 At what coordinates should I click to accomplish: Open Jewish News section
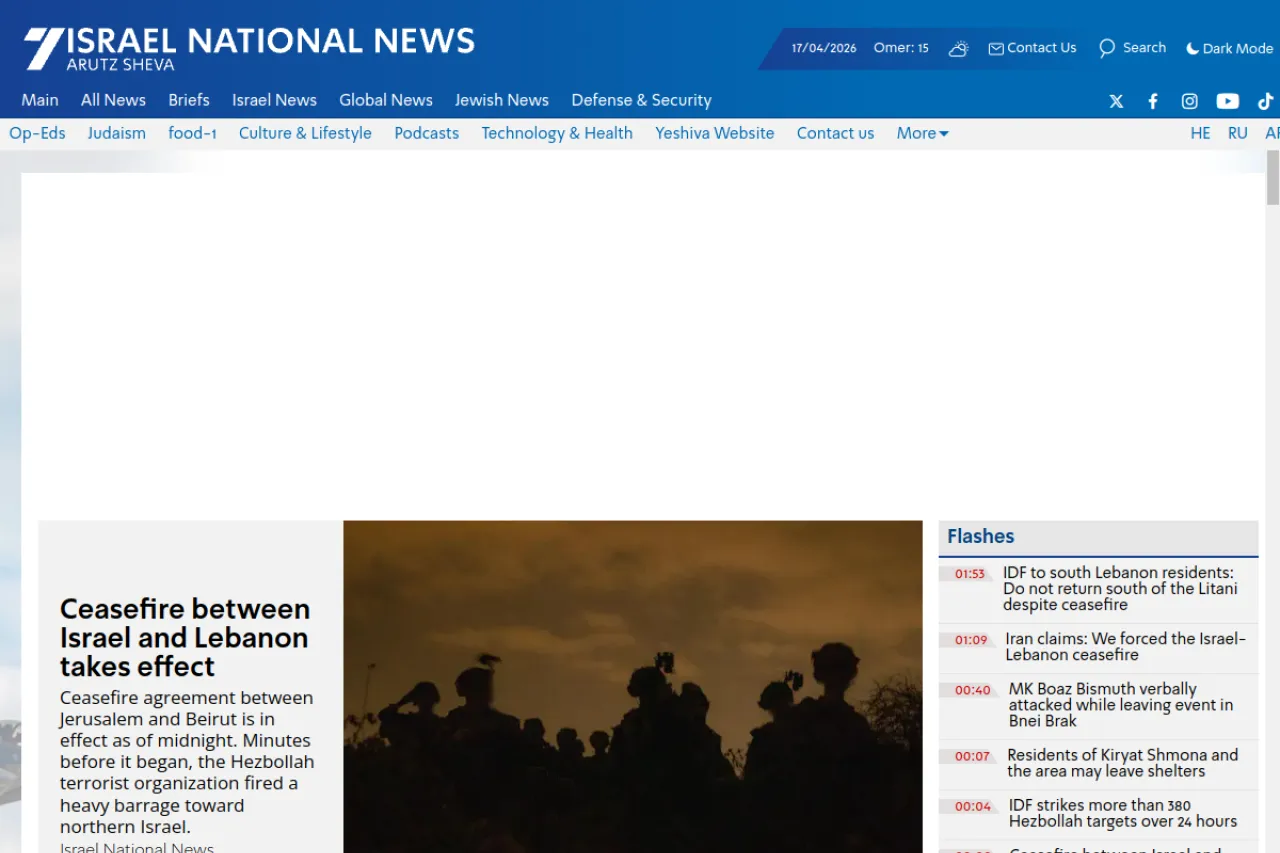tap(502, 100)
